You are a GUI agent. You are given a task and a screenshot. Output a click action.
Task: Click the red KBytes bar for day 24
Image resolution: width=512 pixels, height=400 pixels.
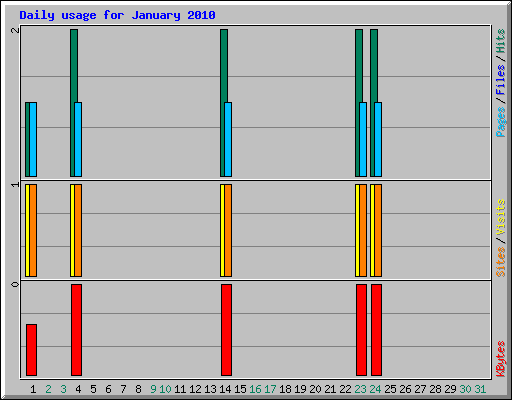coord(376,330)
